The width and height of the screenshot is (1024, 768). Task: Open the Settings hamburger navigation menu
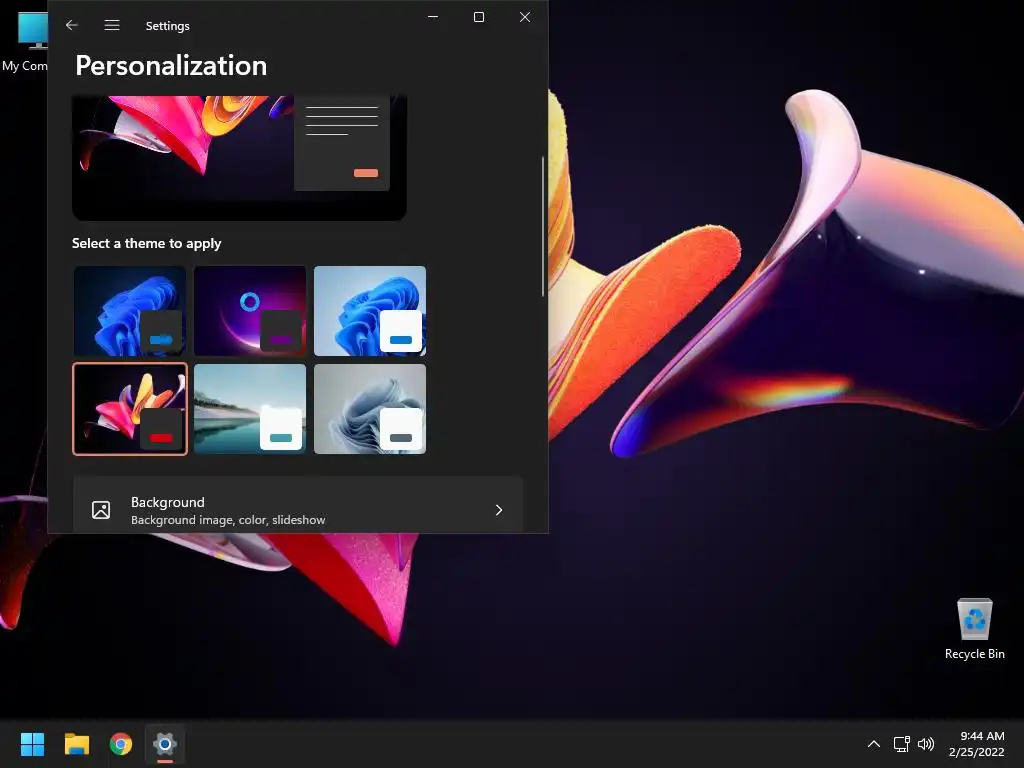click(112, 25)
